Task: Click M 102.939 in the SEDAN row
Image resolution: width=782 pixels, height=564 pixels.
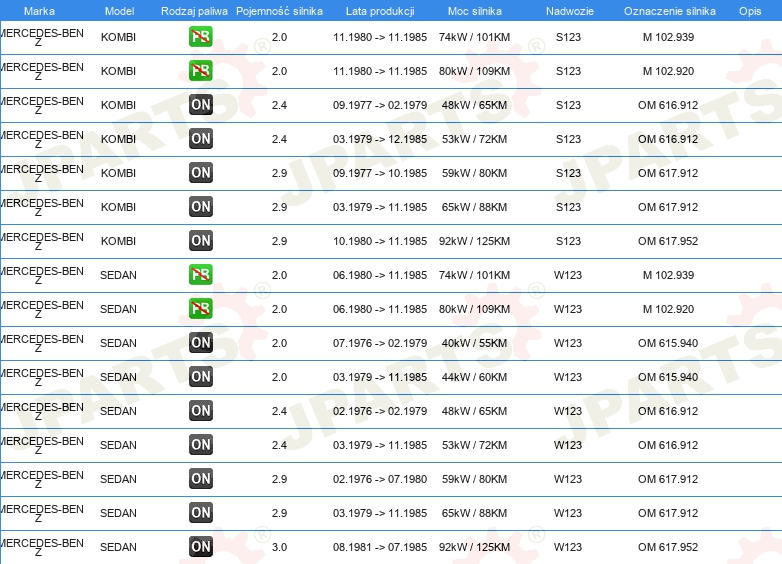Action: coord(668,275)
